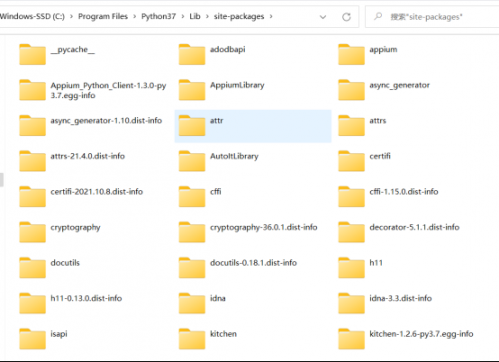The height and width of the screenshot is (362, 499).
Task: Click the search magnifier icon
Action: pos(378,16)
